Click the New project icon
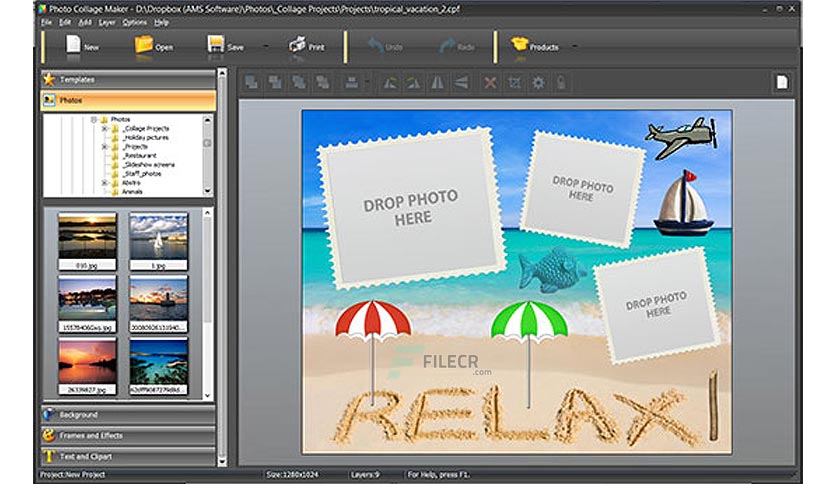Screen dimensions: 836x484 tap(73, 45)
